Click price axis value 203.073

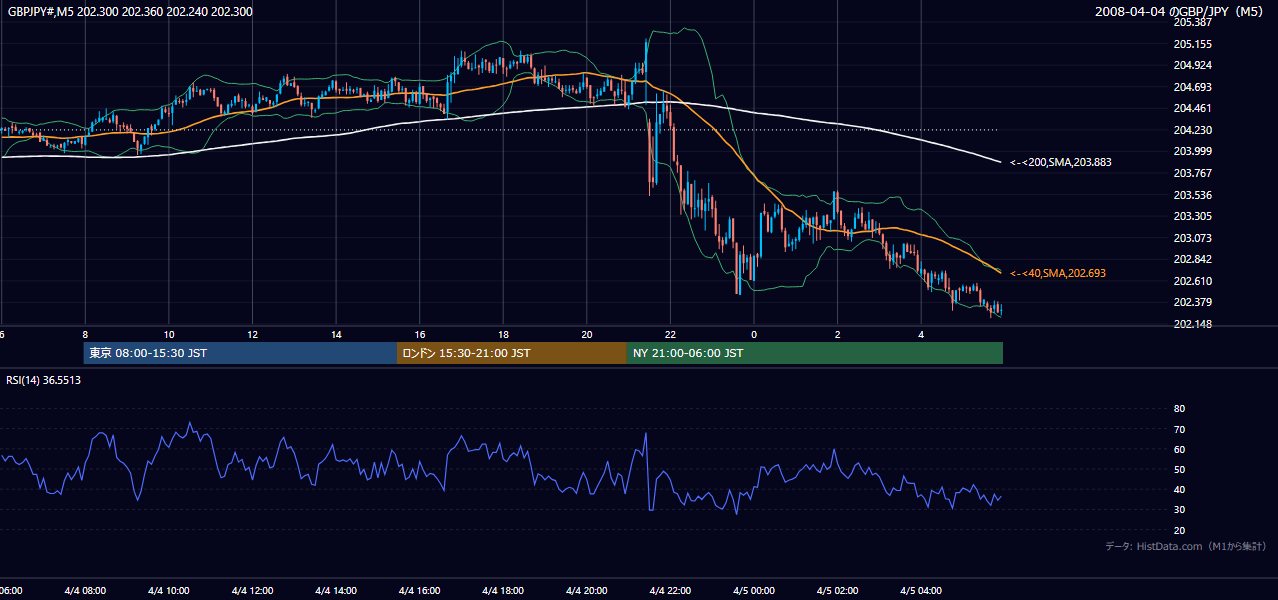(x=1193, y=238)
